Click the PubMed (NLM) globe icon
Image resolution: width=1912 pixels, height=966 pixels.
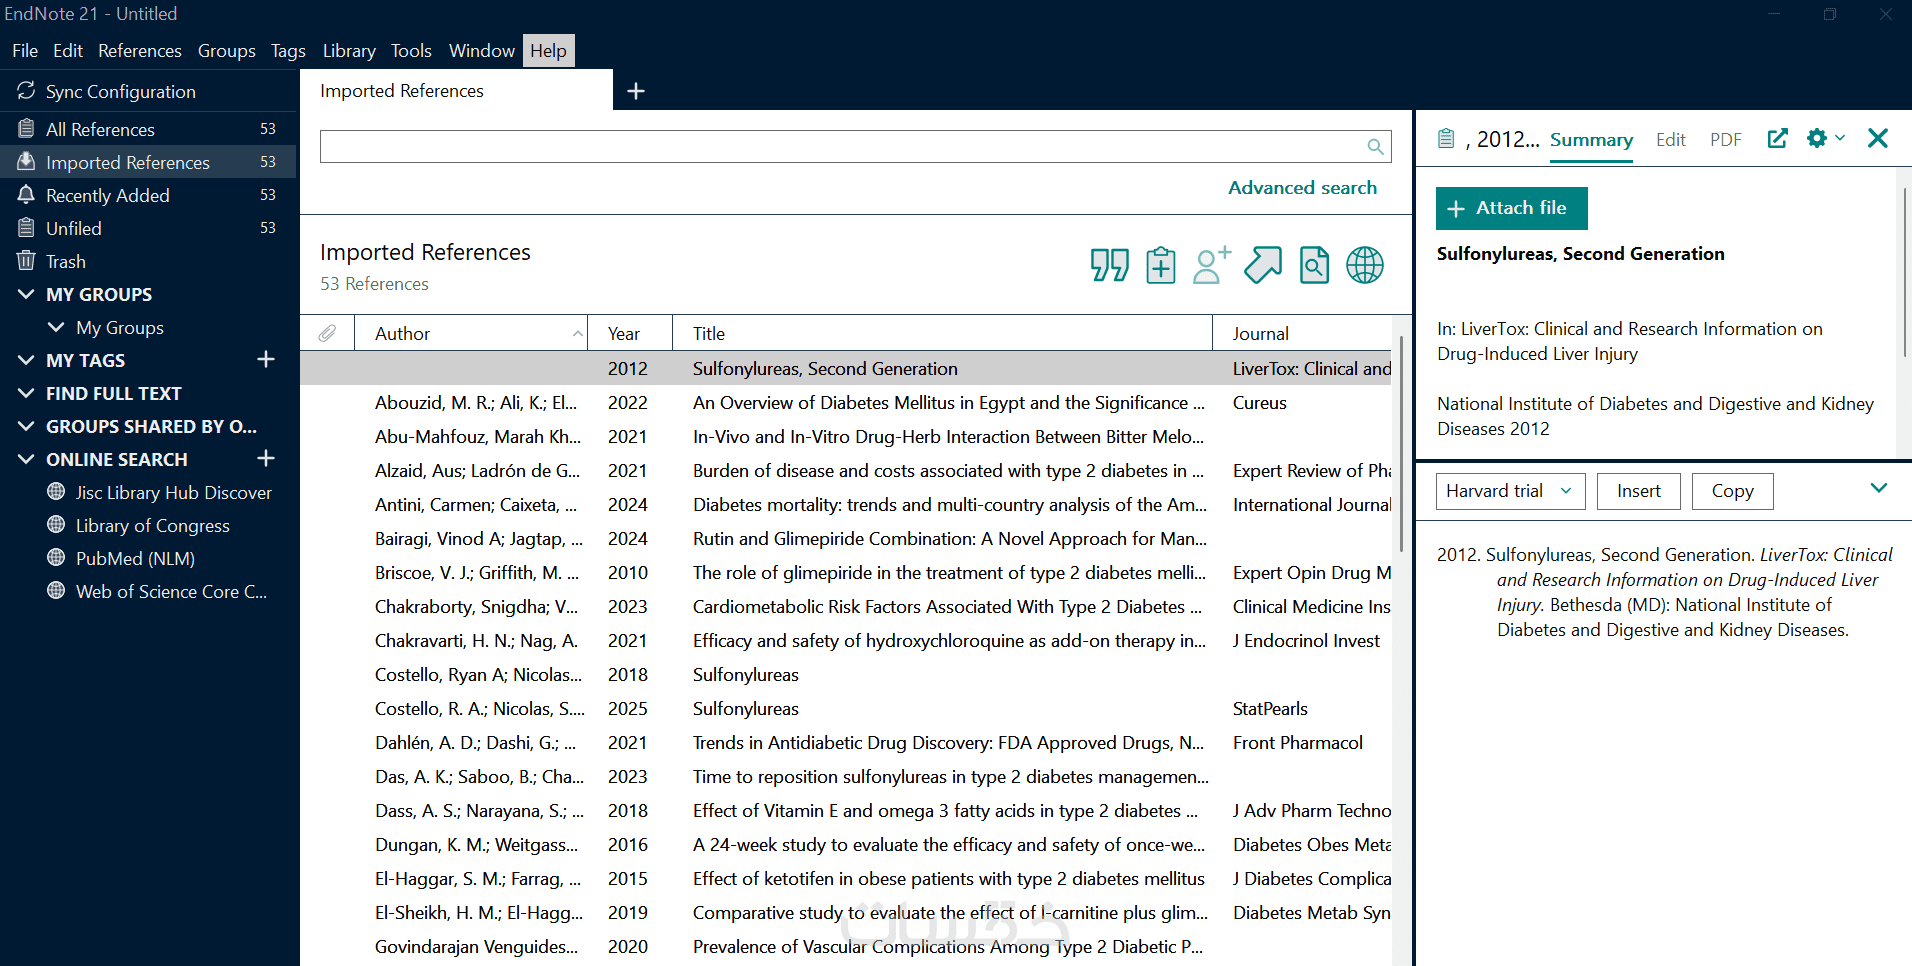[56, 558]
